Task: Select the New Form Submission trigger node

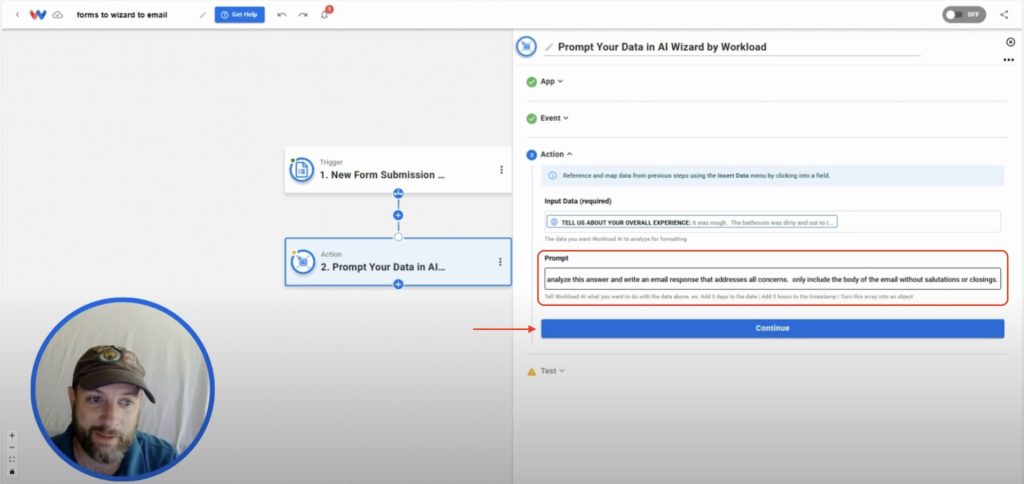Action: point(398,170)
